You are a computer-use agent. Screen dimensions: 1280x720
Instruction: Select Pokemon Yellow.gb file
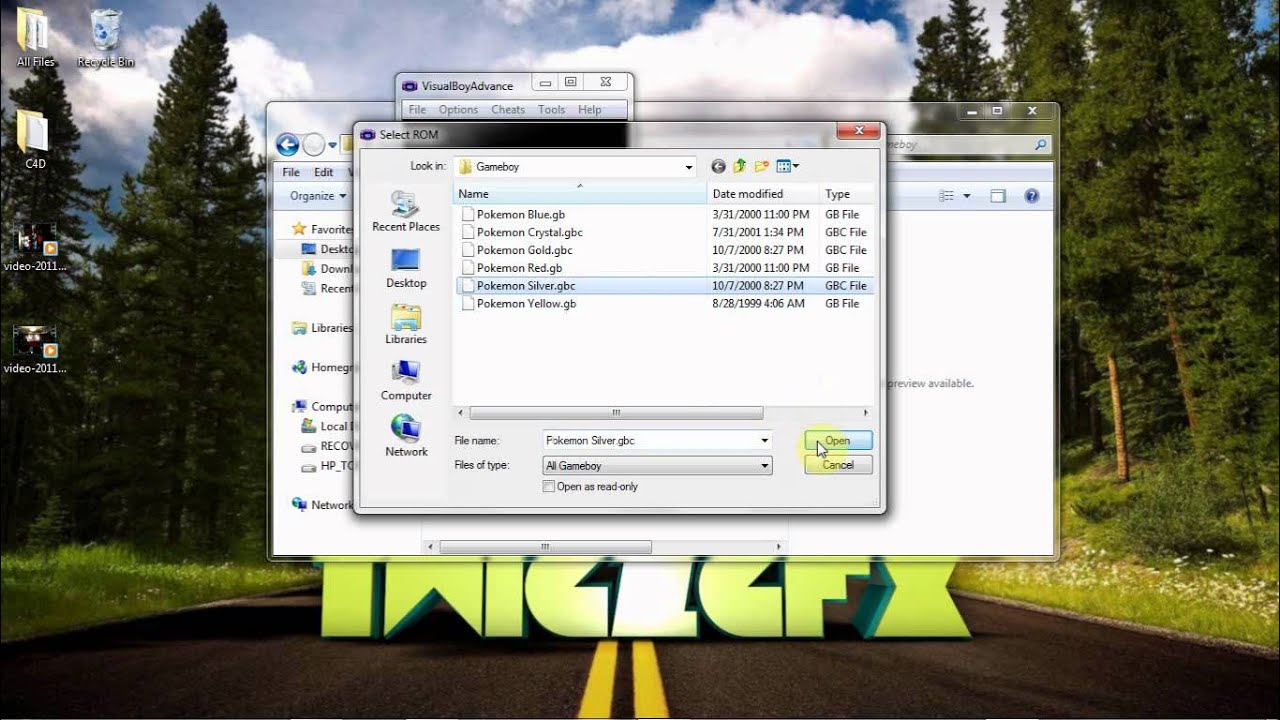[x=526, y=304]
